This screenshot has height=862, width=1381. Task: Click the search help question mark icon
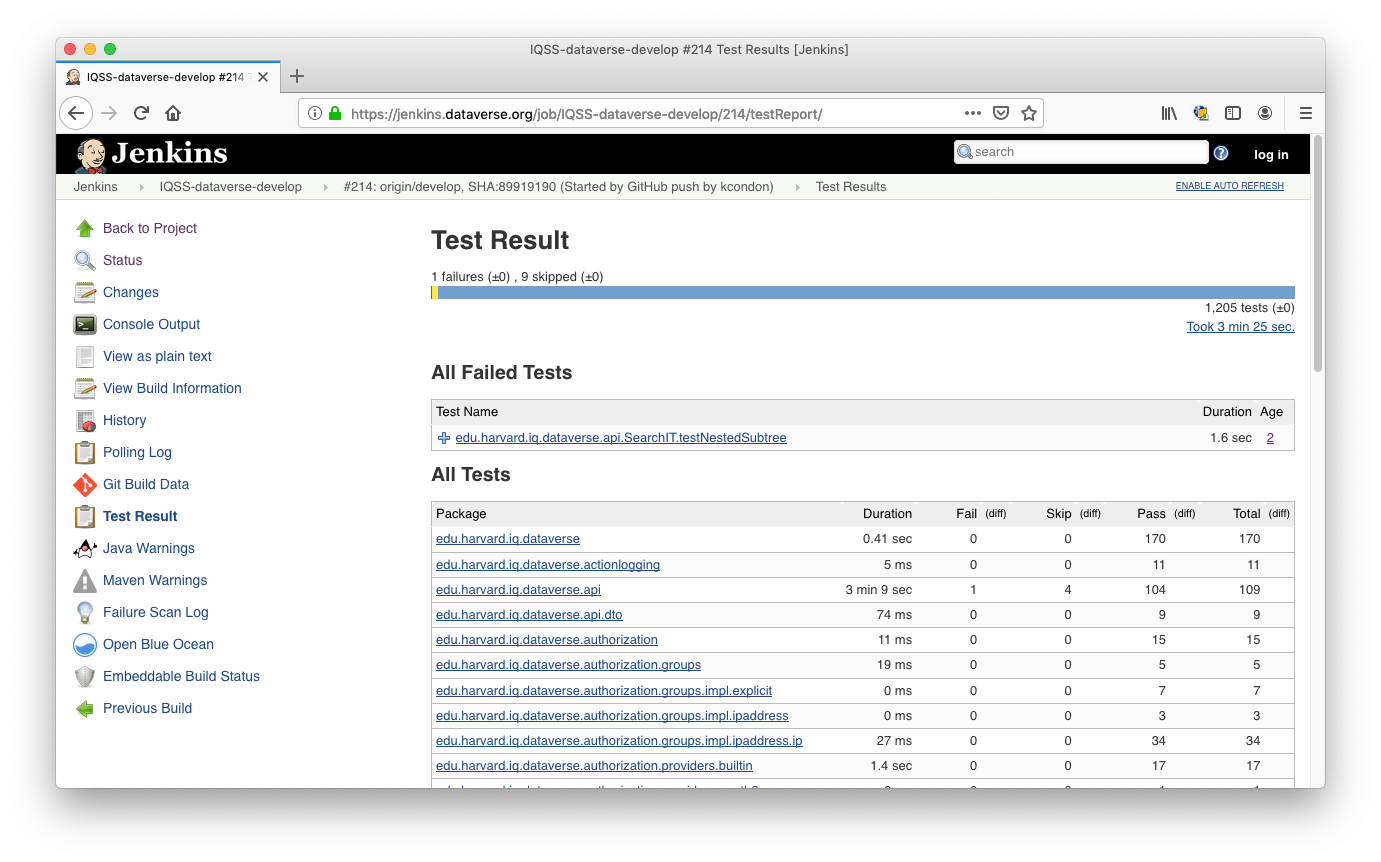(1221, 153)
